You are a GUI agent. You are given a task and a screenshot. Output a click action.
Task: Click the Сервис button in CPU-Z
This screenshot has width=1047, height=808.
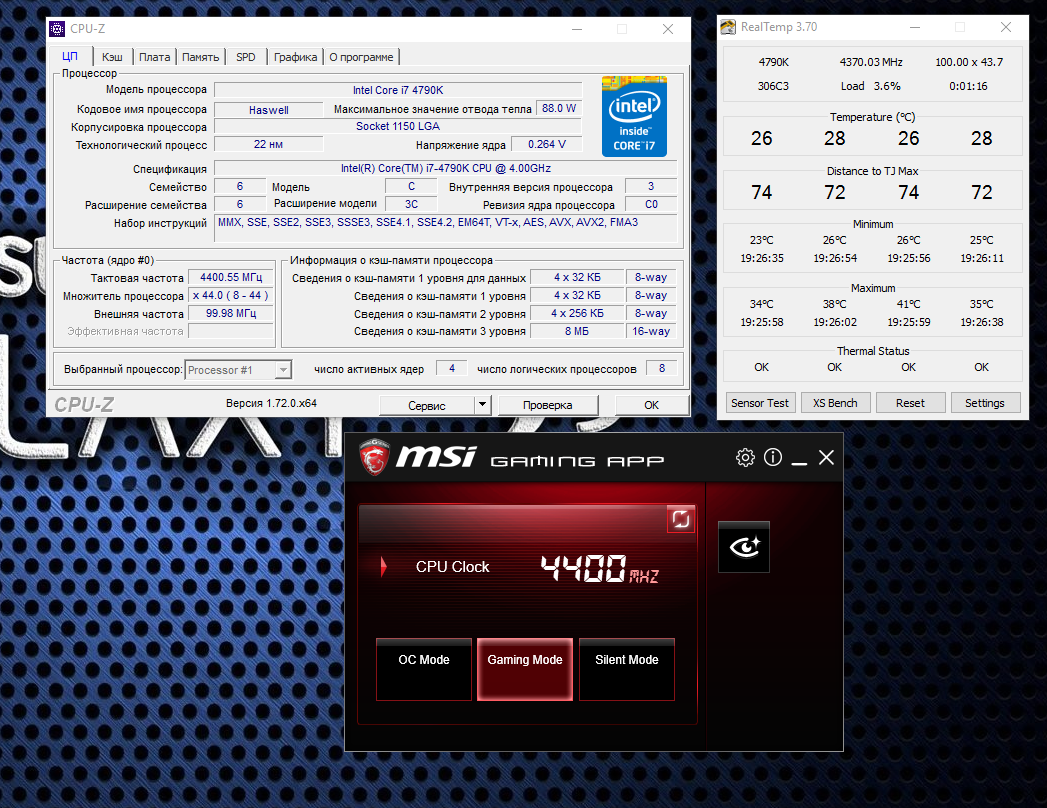click(x=427, y=405)
